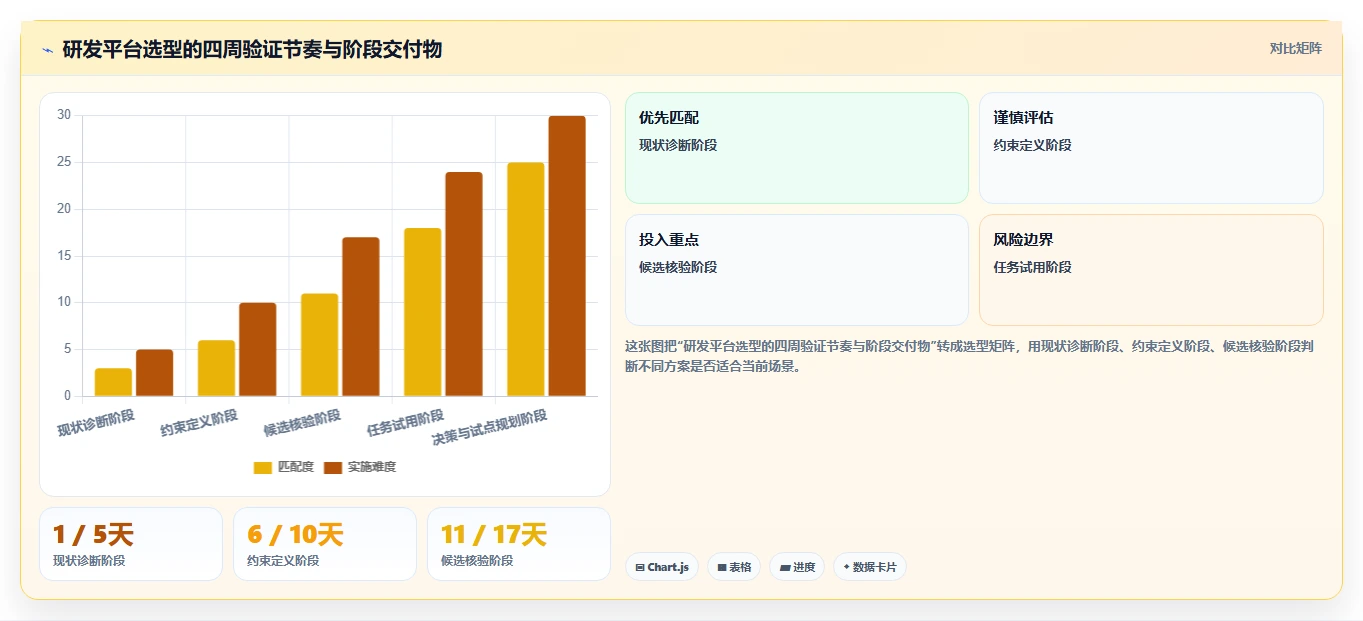Screen dimensions: 1363x621
Task: Open the 优先匹配 matrix card
Action: coord(797,148)
